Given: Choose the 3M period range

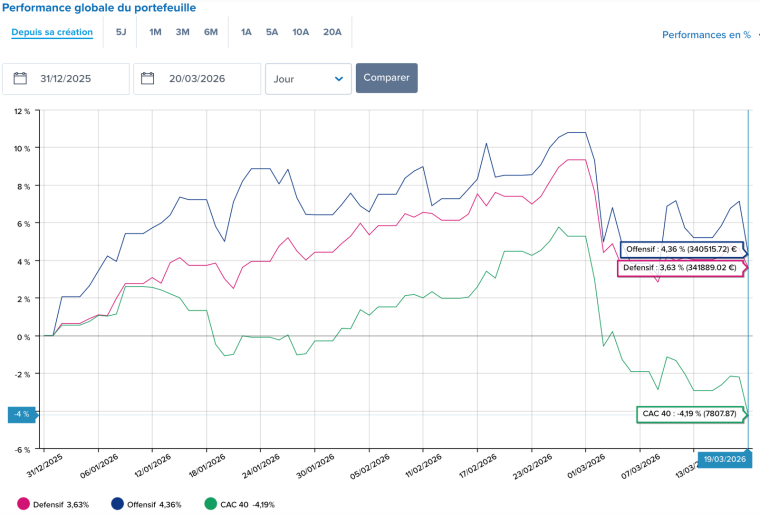Looking at the screenshot, I should tap(182, 32).
